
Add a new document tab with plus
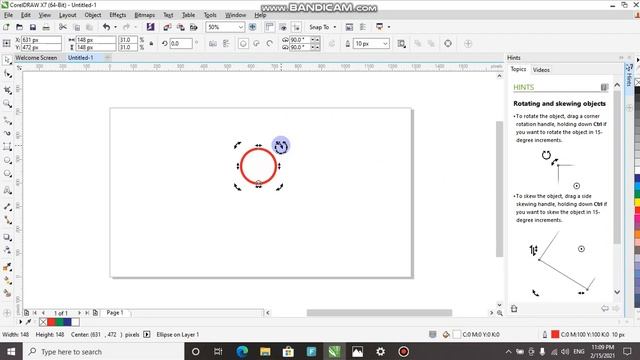click(107, 58)
